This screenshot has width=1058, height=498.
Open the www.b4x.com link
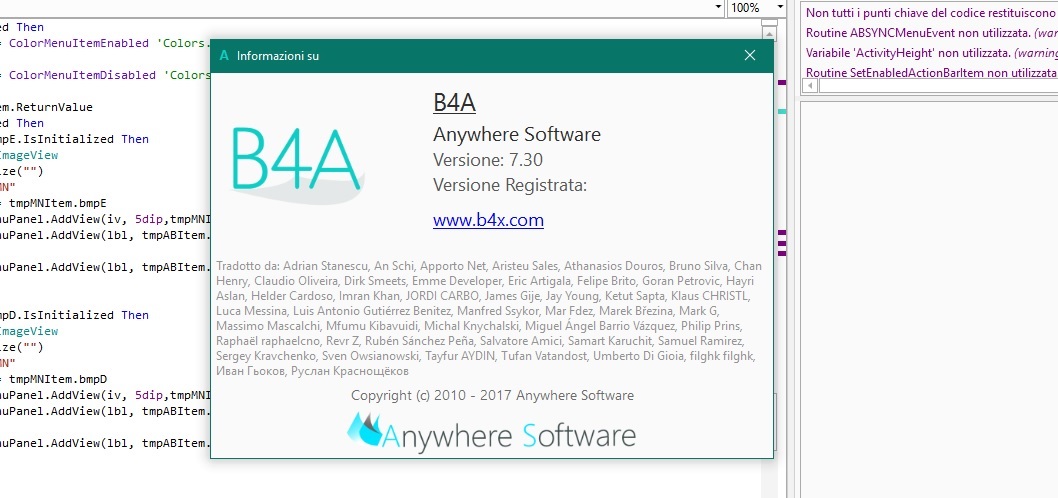(489, 221)
